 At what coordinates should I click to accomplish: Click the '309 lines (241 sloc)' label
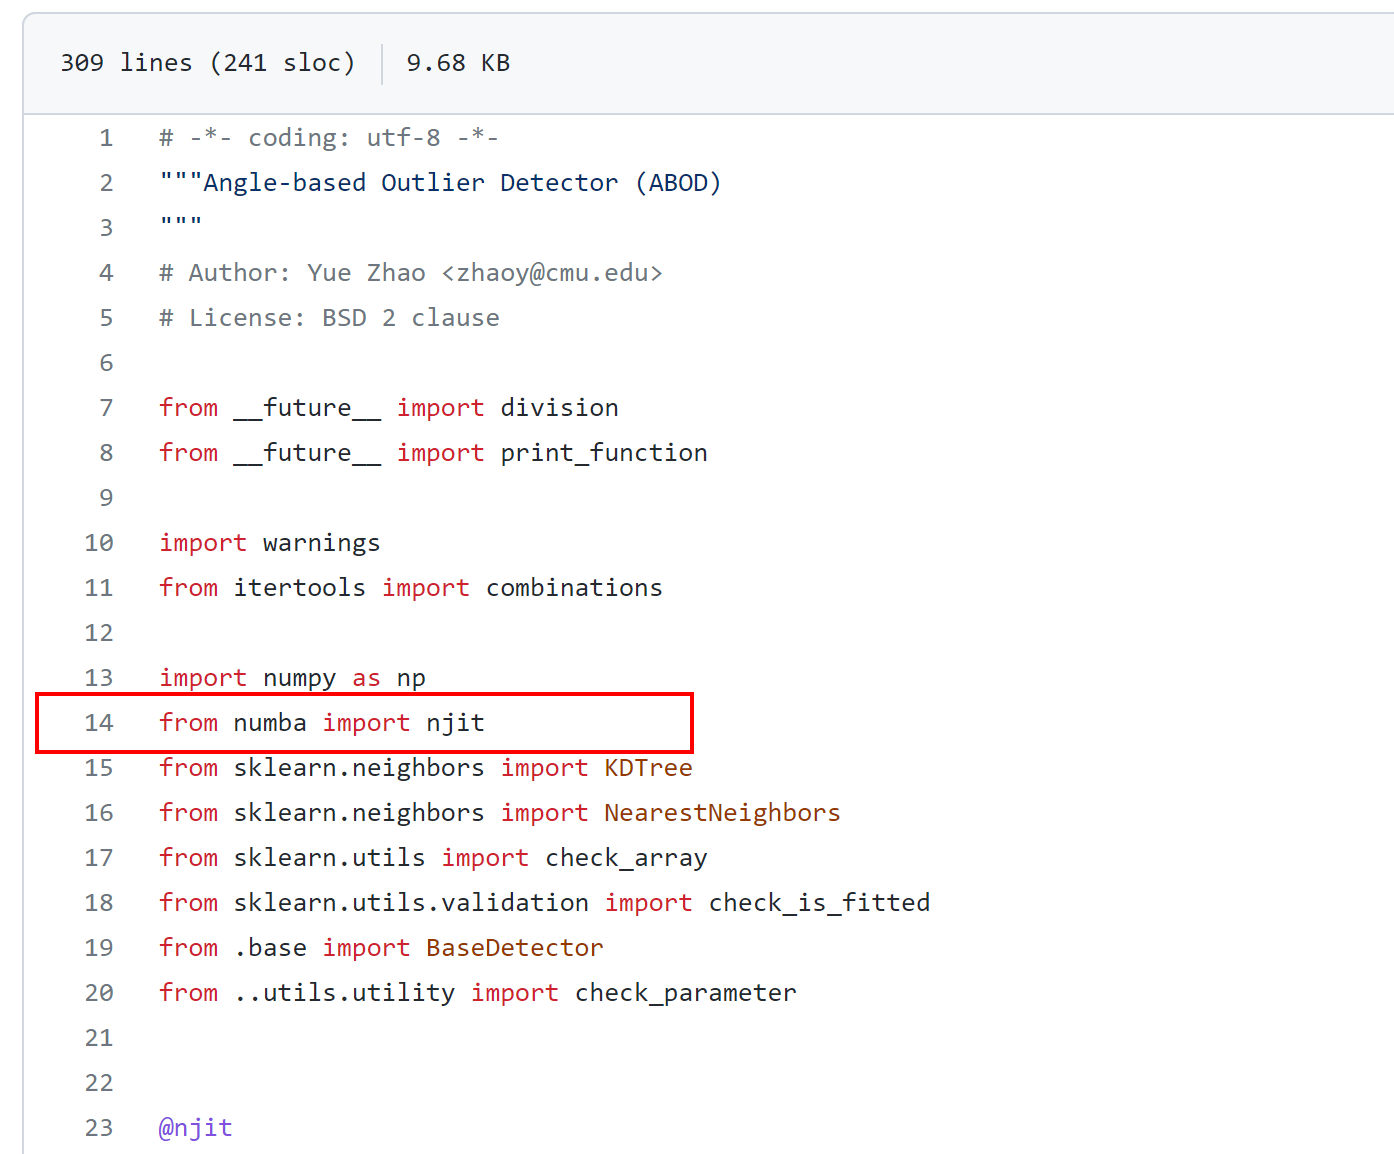(207, 62)
